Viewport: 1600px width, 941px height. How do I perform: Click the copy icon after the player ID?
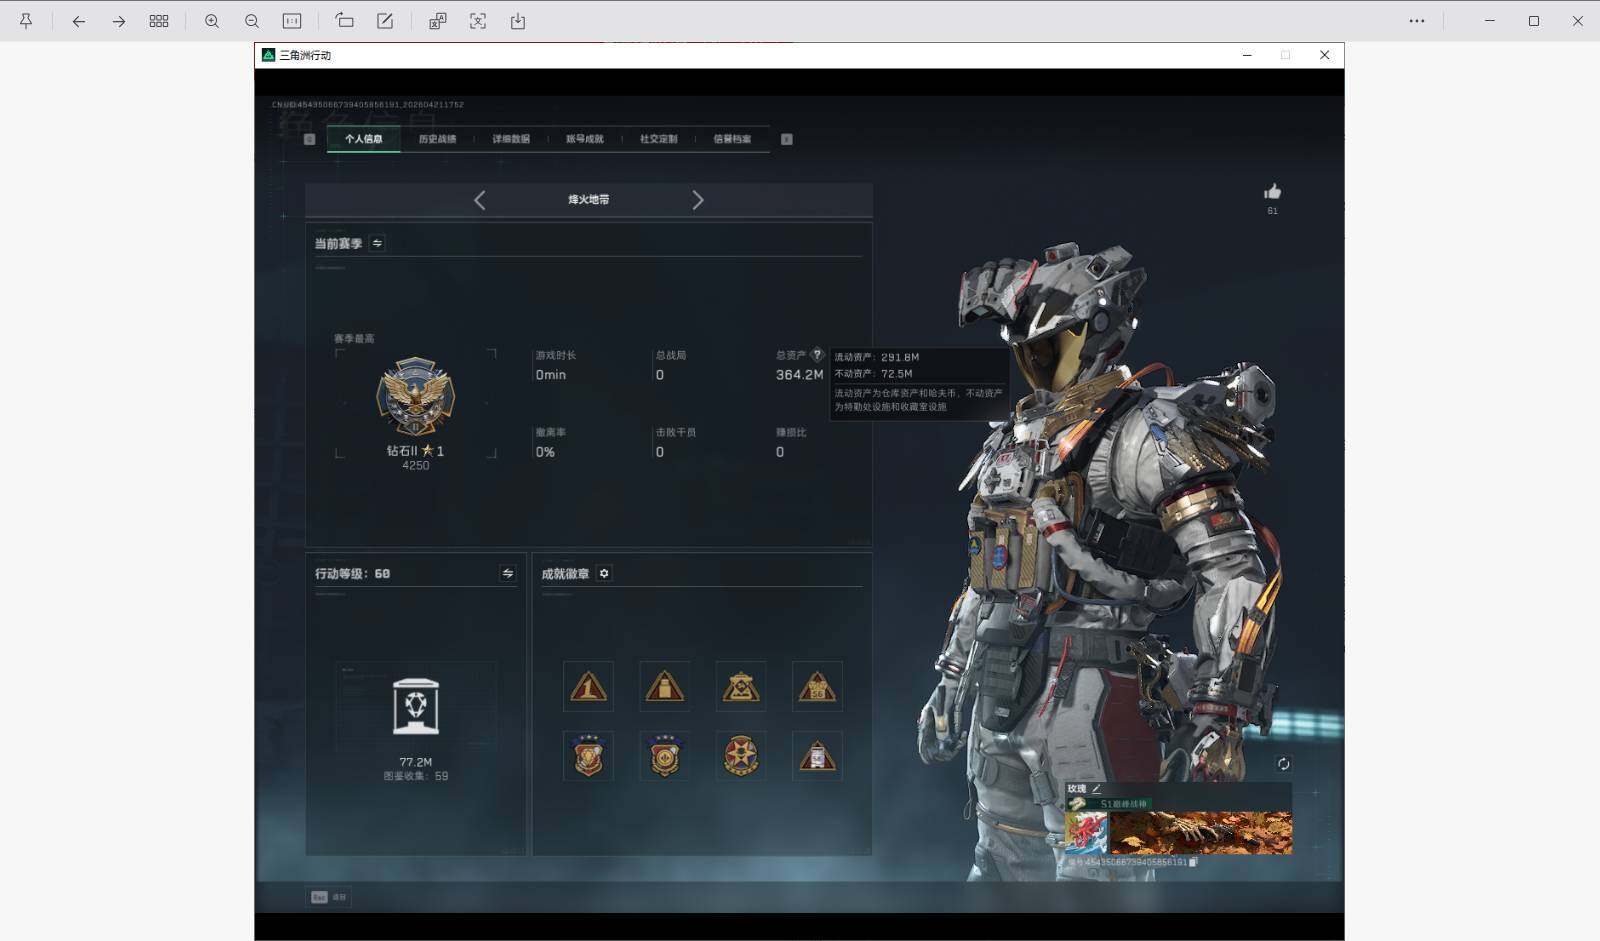1193,862
